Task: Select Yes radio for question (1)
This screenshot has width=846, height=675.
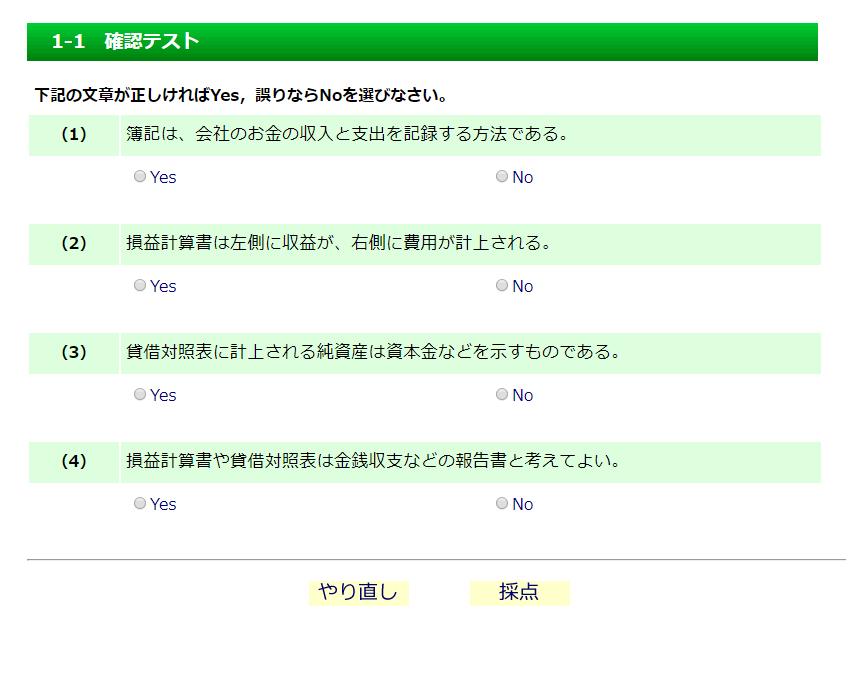Action: click(x=140, y=176)
